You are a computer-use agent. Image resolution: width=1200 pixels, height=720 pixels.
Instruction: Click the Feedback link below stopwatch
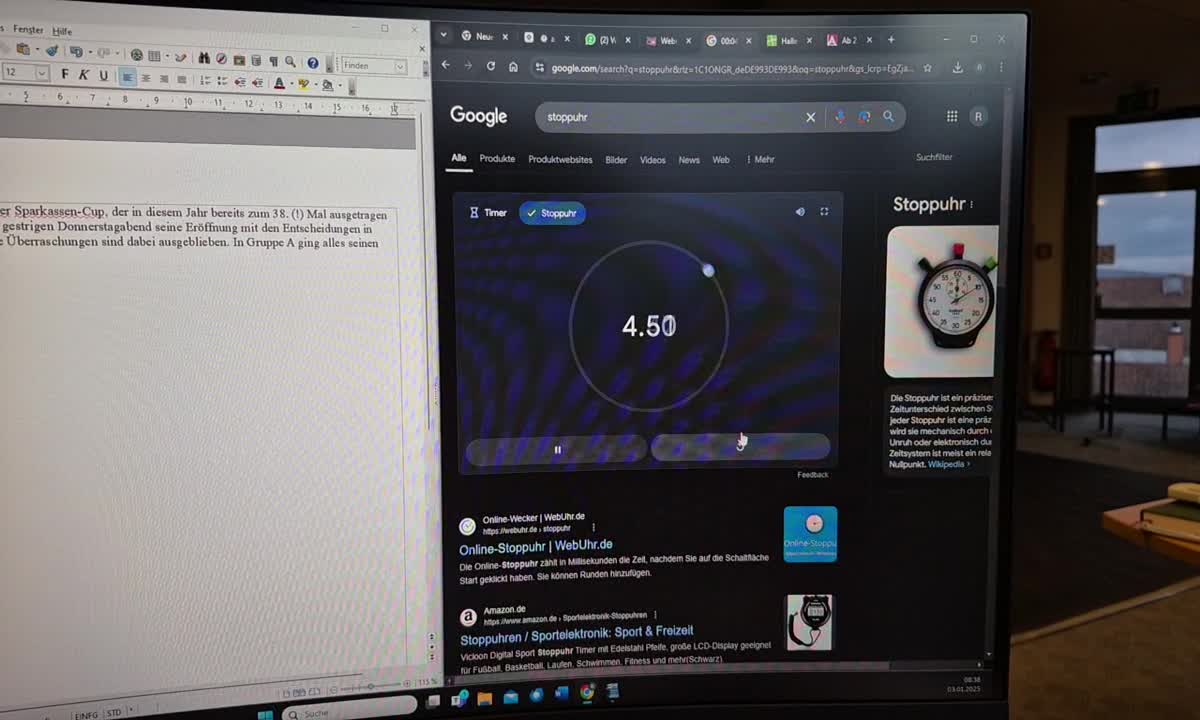pos(812,475)
